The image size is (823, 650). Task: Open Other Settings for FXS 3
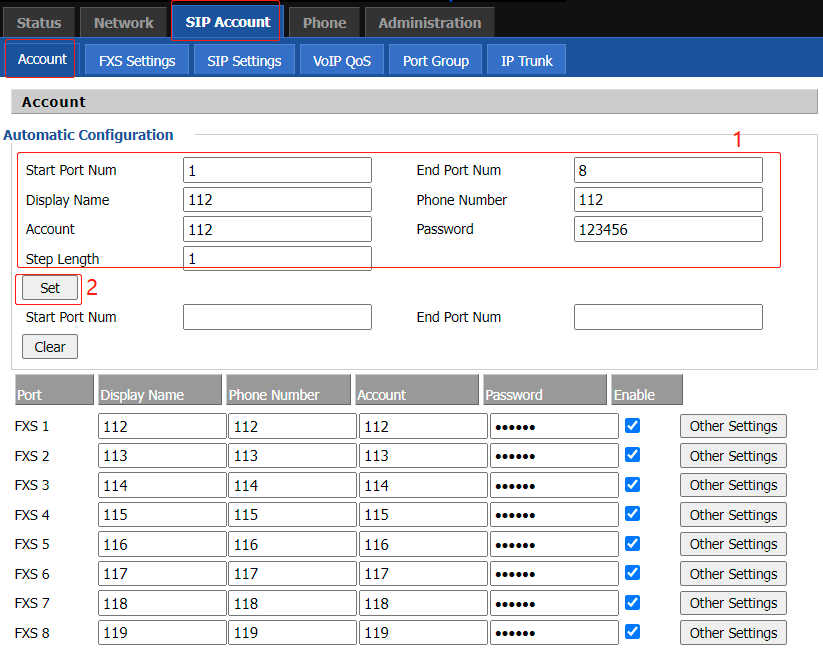(x=733, y=485)
